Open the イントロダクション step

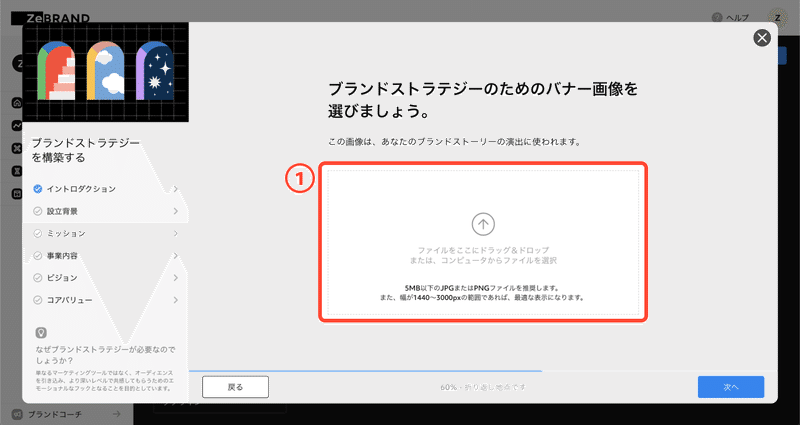106,189
